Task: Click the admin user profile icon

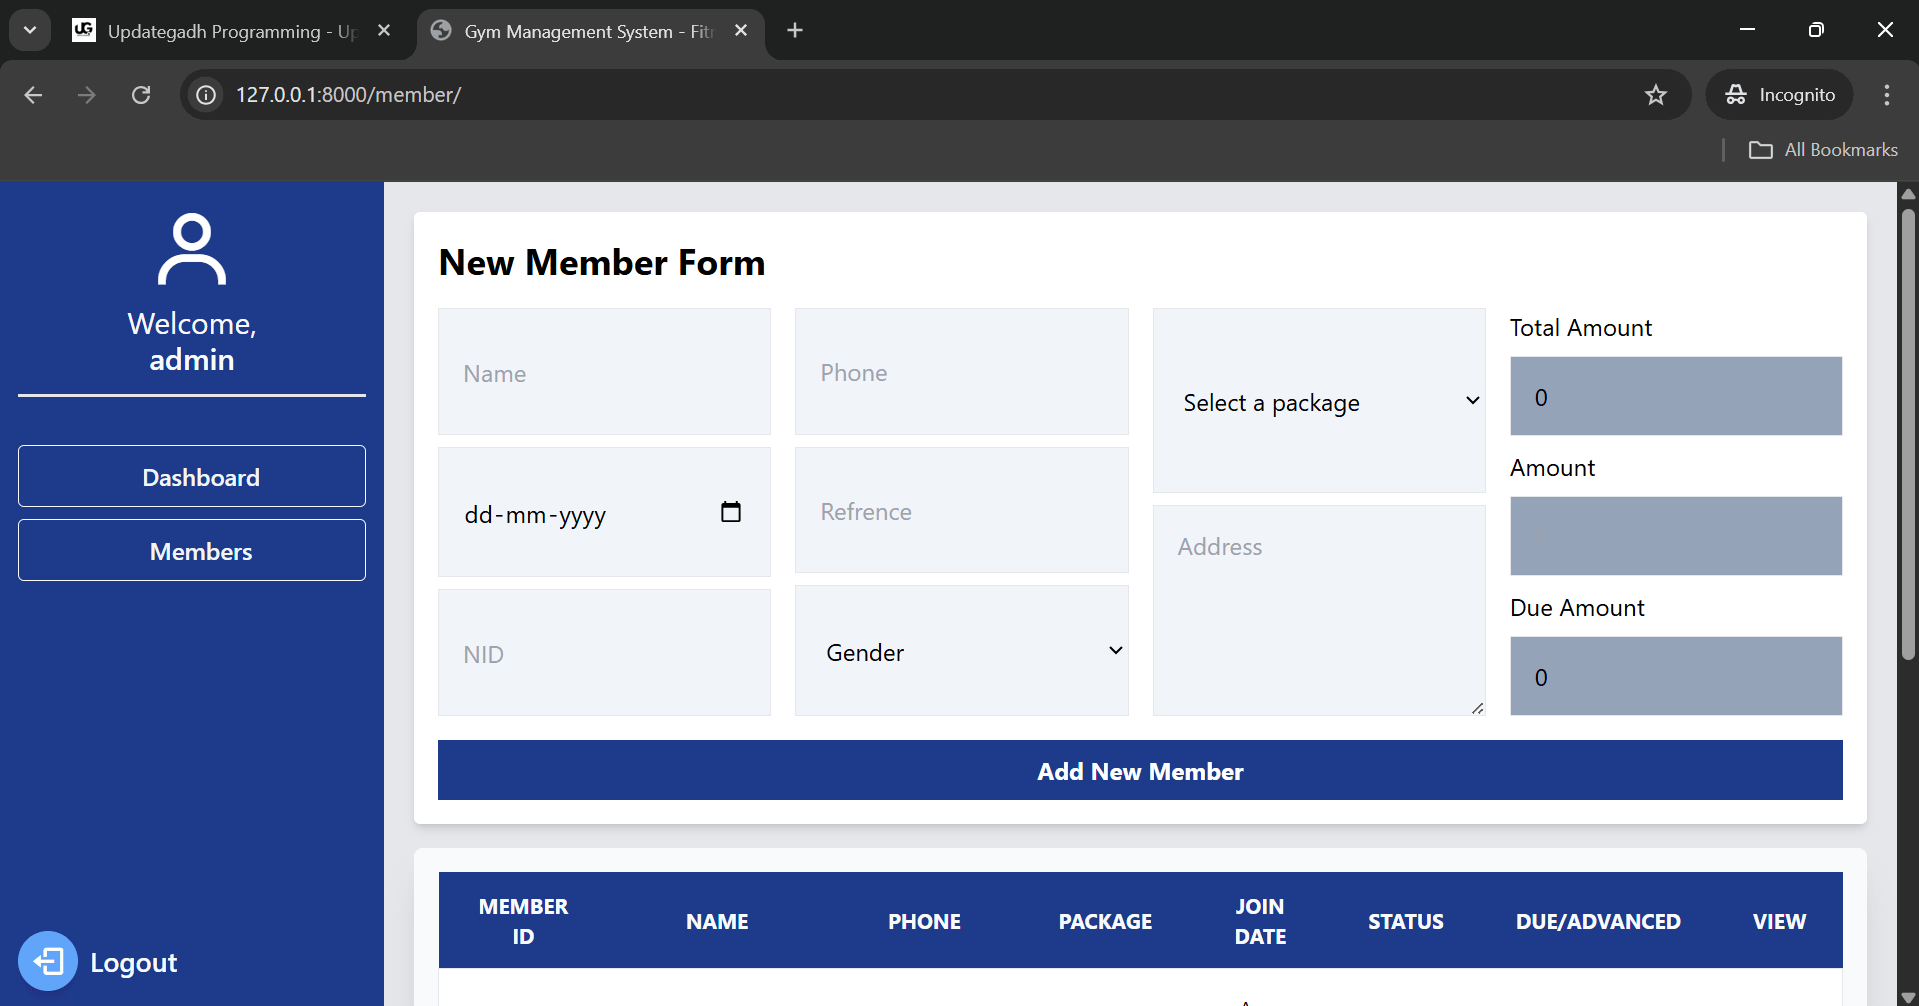Action: click(x=191, y=248)
